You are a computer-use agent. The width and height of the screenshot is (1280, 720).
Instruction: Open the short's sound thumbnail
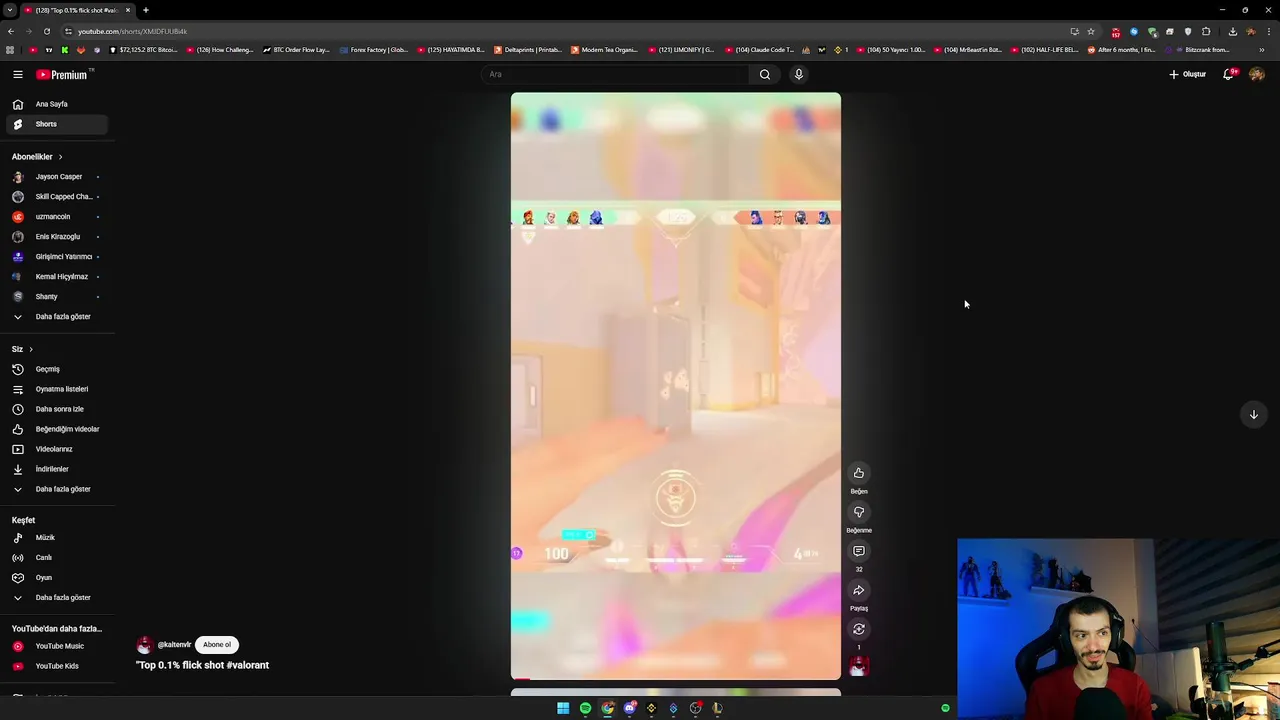click(x=859, y=666)
